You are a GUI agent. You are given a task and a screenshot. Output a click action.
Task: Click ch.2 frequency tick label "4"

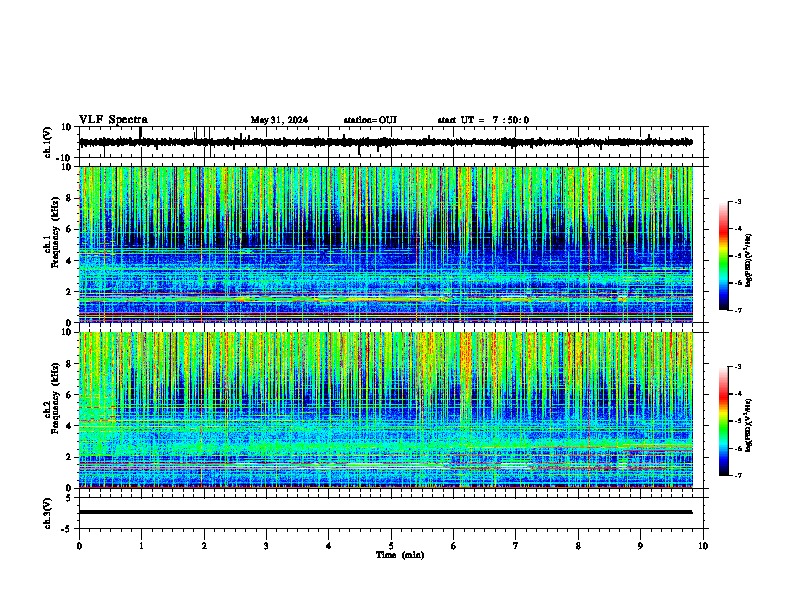coord(69,426)
